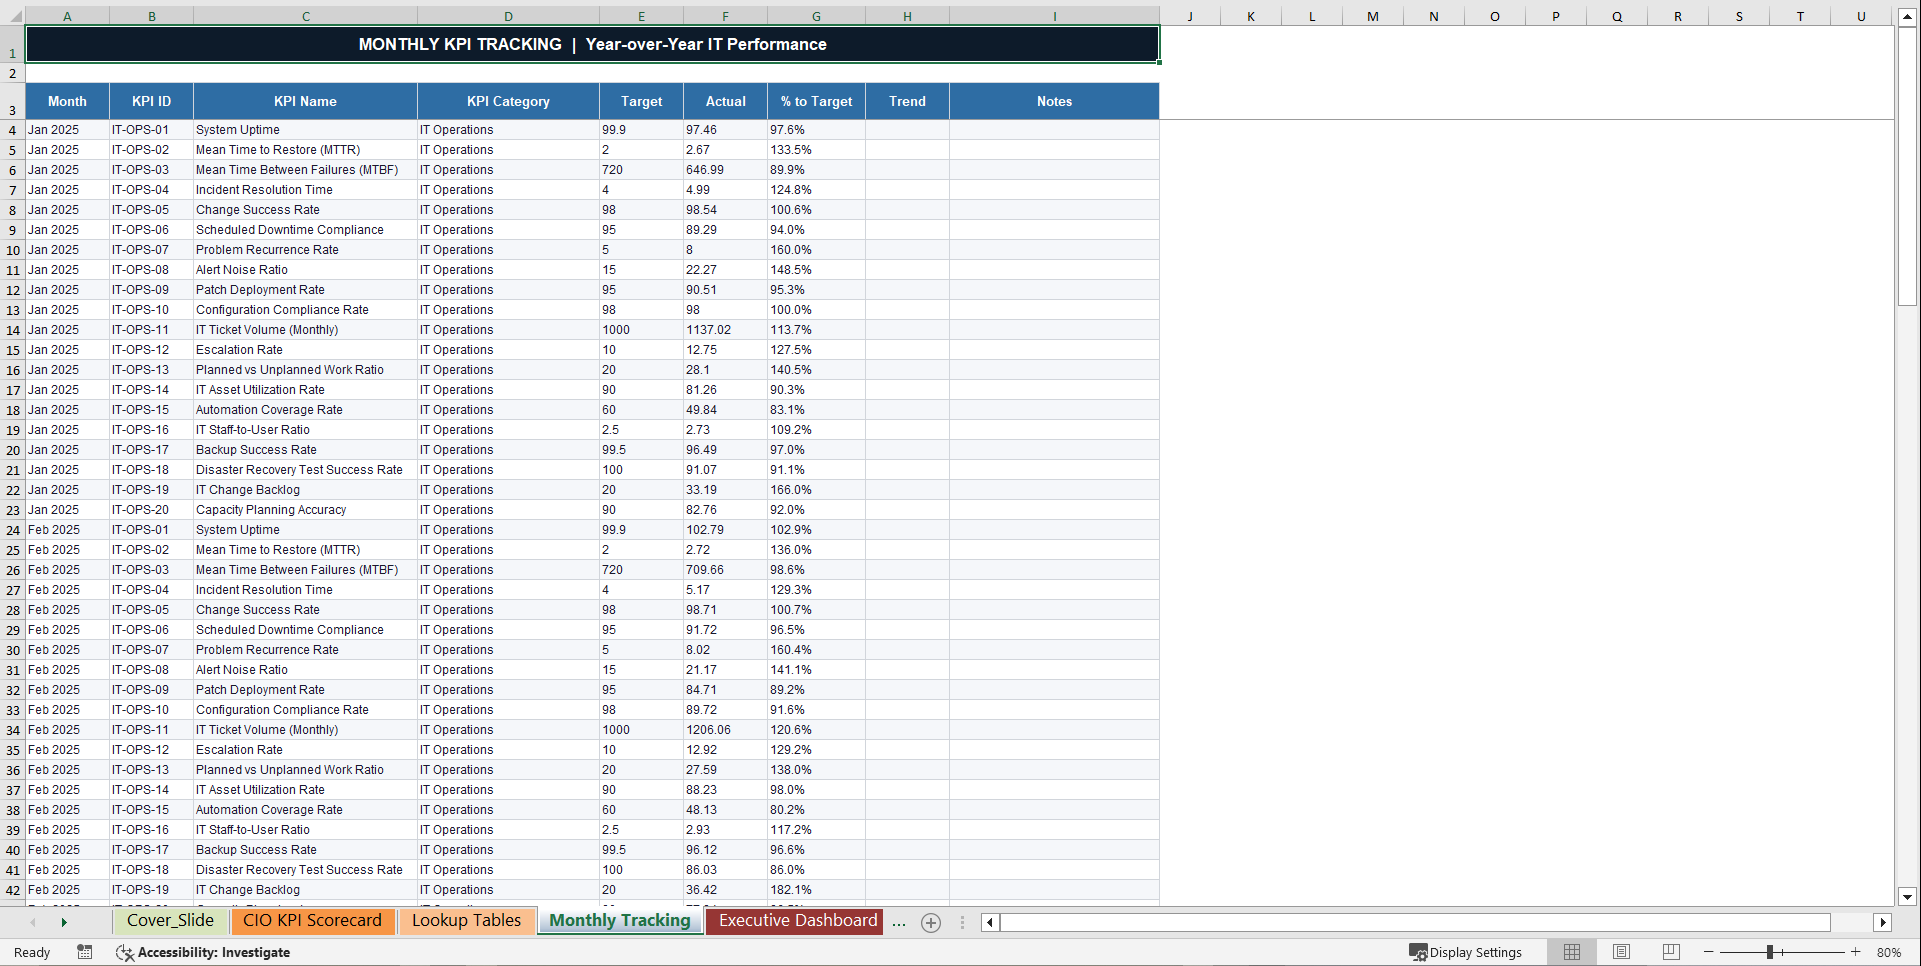This screenshot has width=1921, height=966.
Task: Toggle Page Break Preview view
Action: (1671, 952)
